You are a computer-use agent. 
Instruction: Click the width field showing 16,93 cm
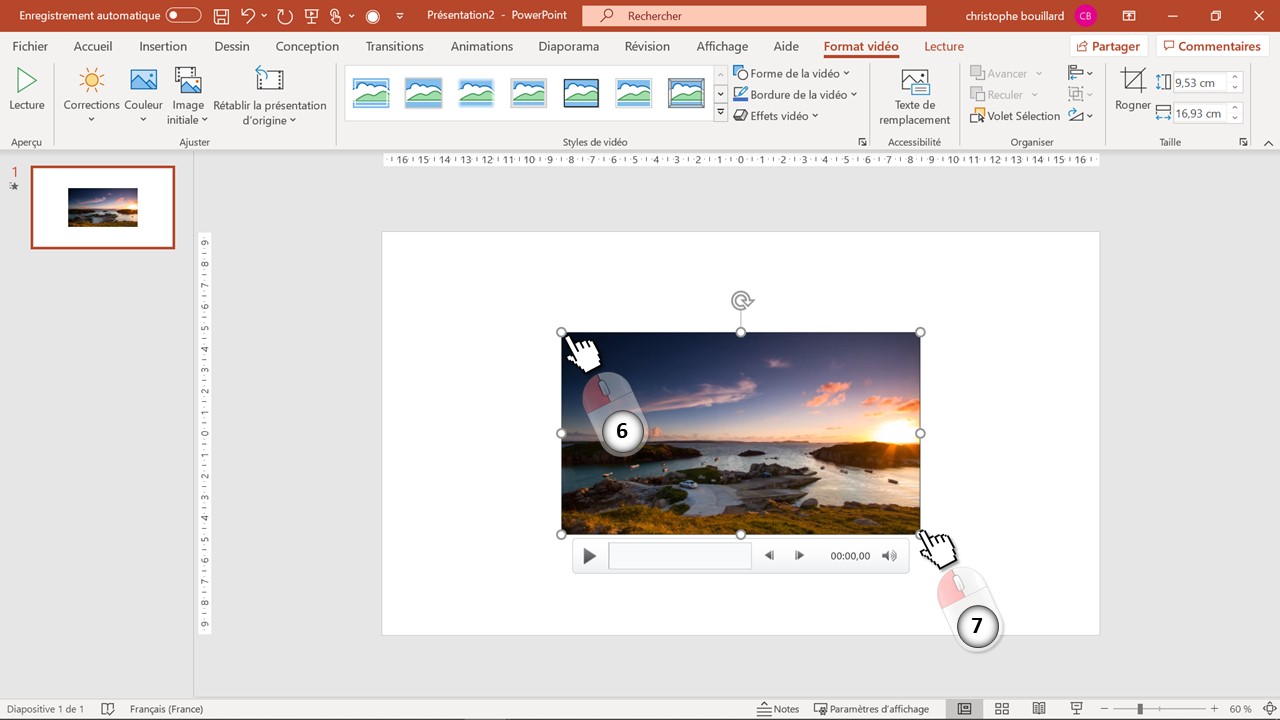tap(1200, 113)
